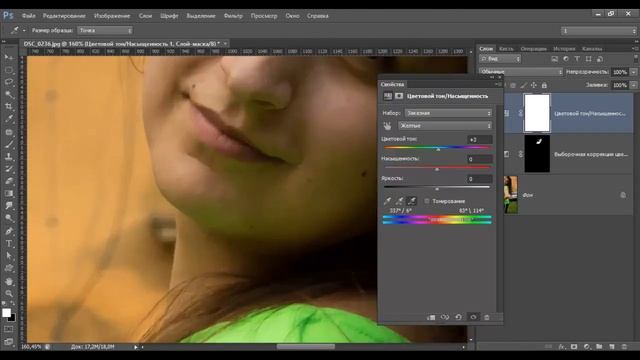The image size is (640, 360).
Task: Toggle pixel layer filter in Layers
Action: pos(554,59)
